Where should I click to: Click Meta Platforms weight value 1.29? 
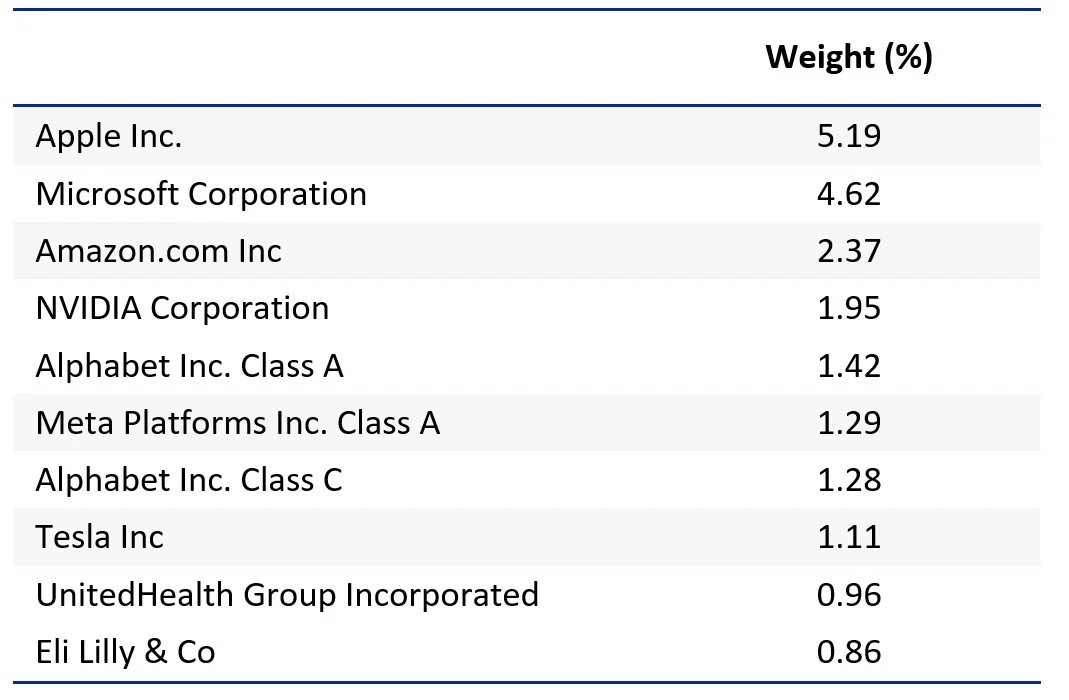849,423
